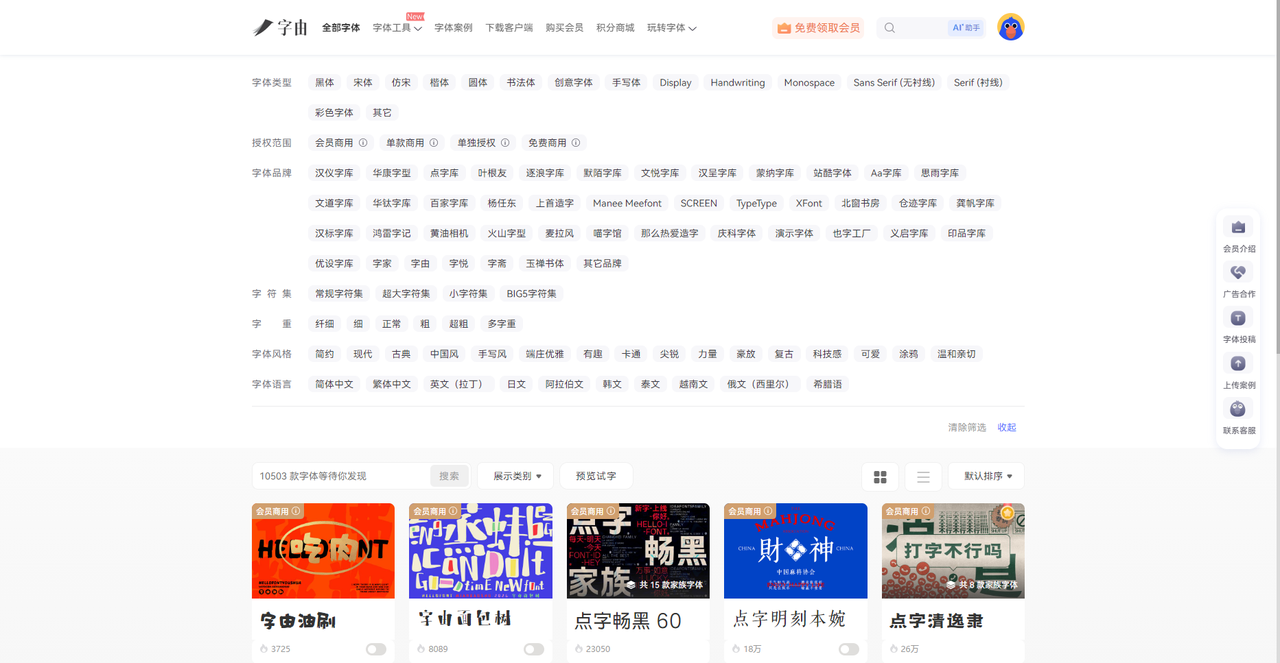Expand the 玩转字体 menu in navbar

(x=671, y=28)
